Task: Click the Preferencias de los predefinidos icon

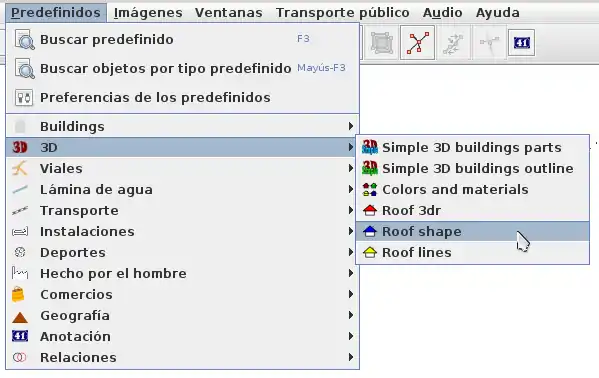Action: point(24,97)
